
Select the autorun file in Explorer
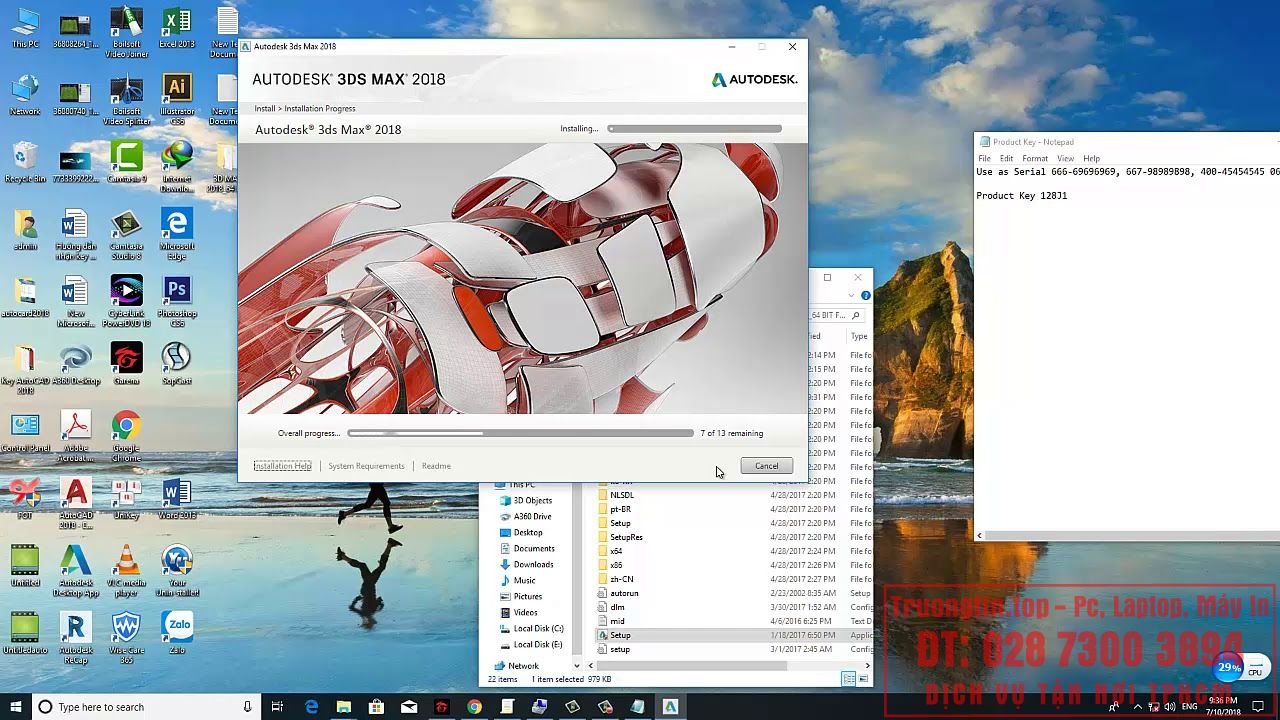point(624,593)
